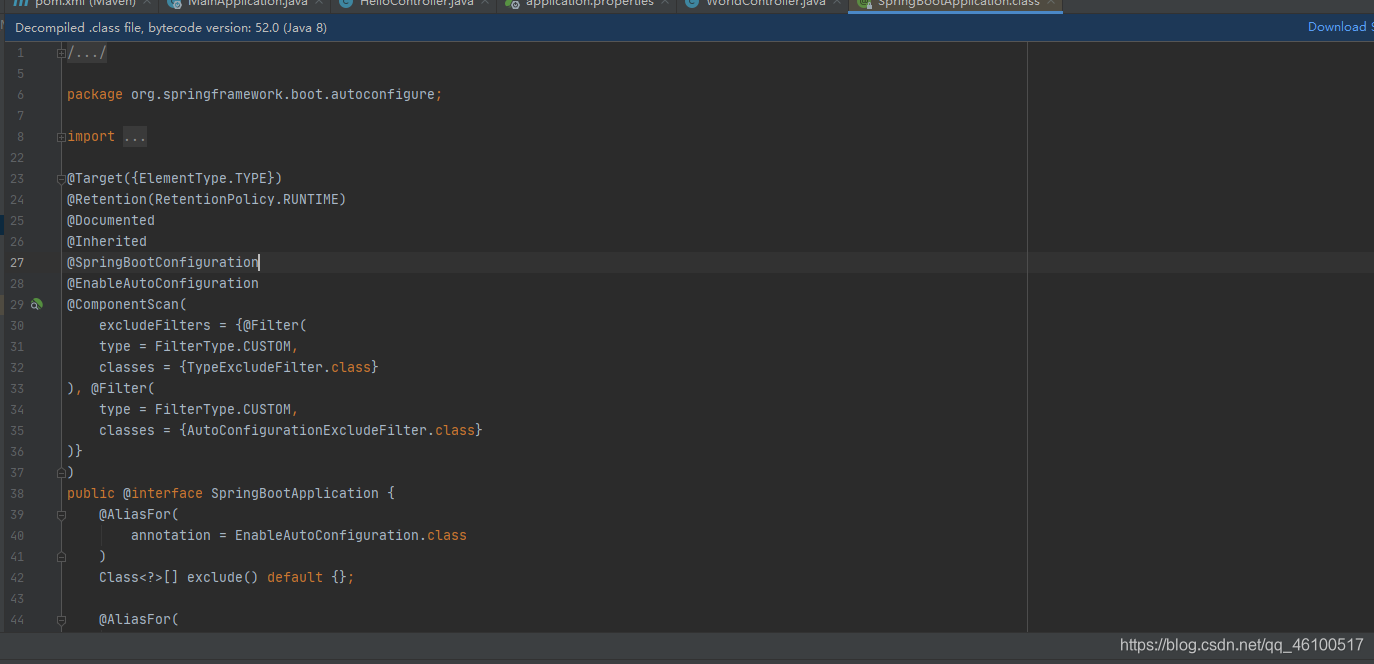Click the Download Sources link in banner
The height and width of the screenshot is (664, 1374).
[x=1340, y=27]
